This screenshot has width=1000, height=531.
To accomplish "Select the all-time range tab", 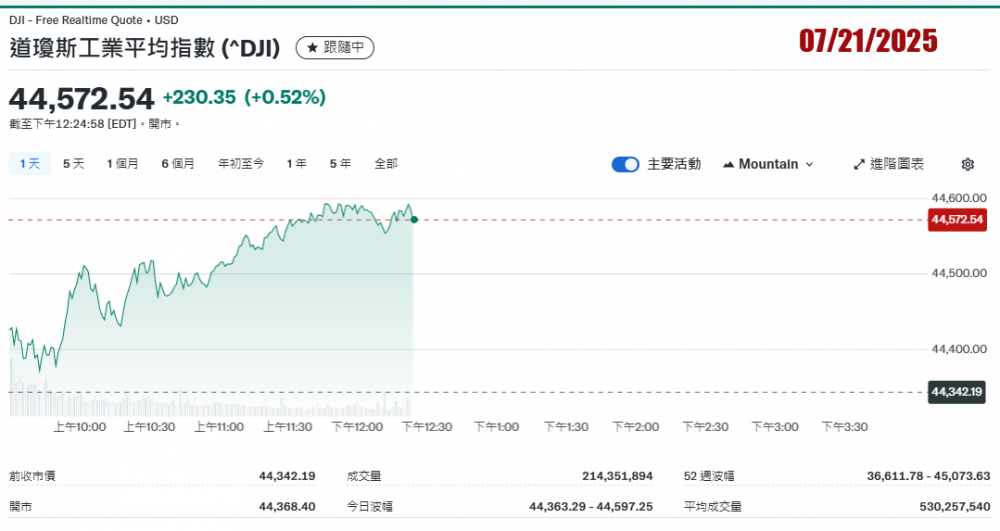I will coord(386,163).
